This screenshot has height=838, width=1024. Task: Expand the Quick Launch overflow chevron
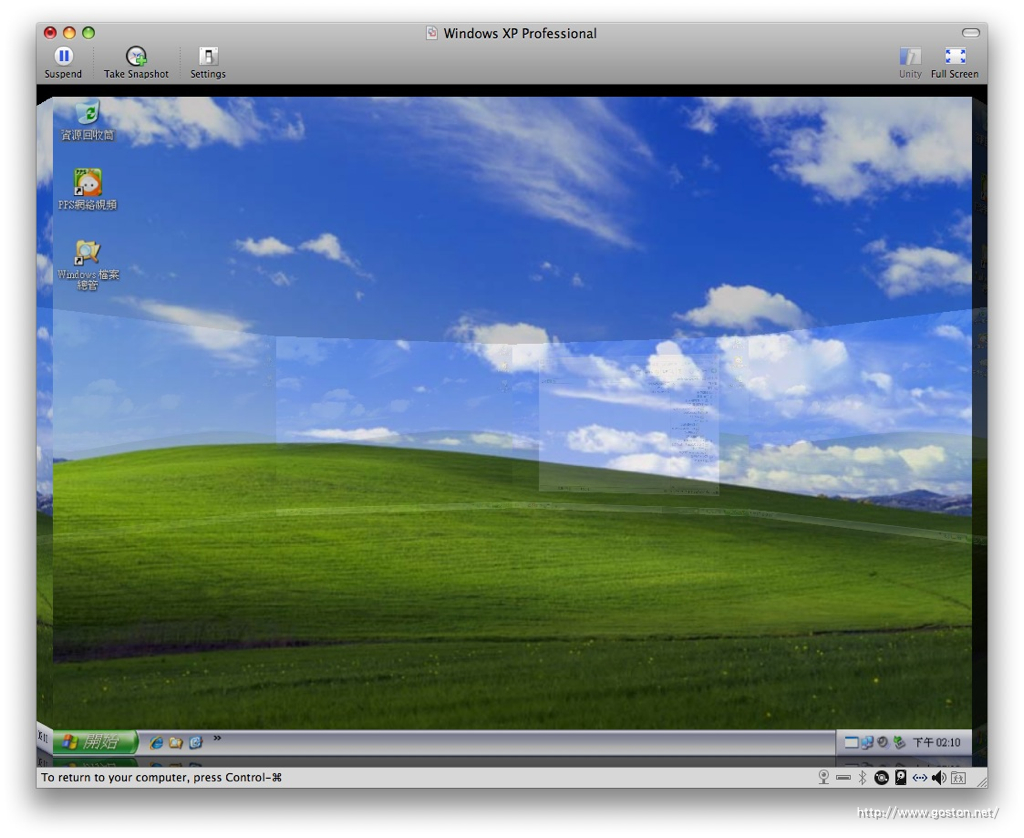point(217,738)
